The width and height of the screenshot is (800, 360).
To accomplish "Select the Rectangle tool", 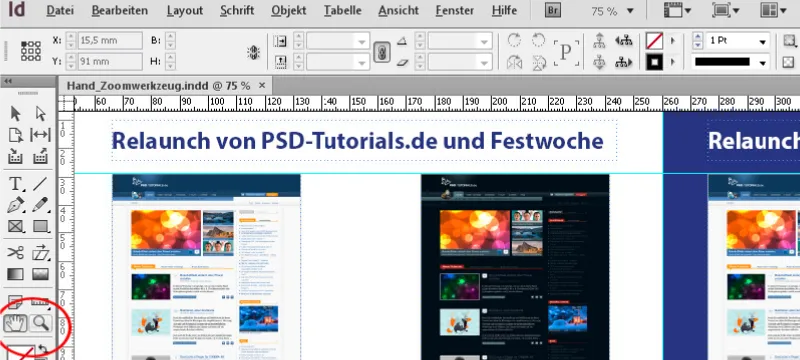I will 40,226.
